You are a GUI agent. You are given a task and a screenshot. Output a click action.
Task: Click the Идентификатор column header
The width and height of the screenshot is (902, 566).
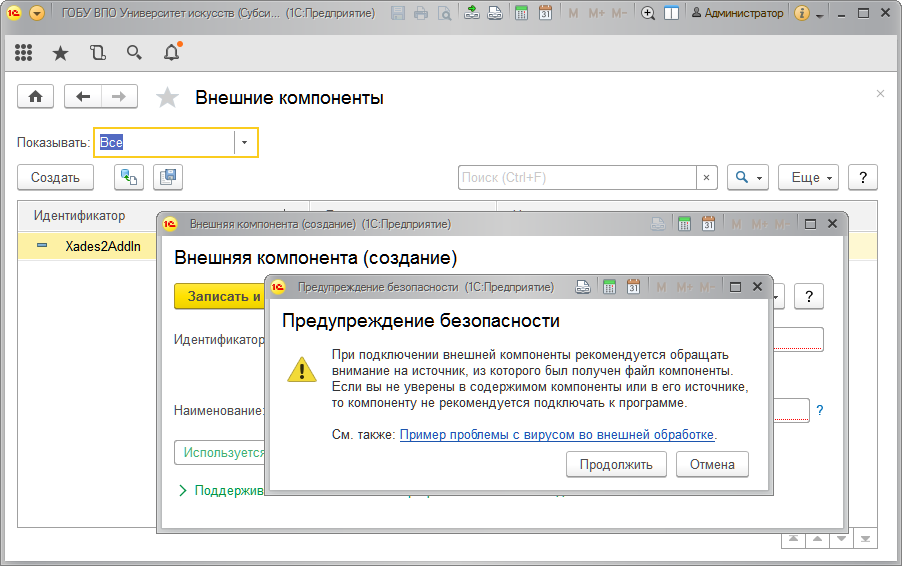(79, 216)
